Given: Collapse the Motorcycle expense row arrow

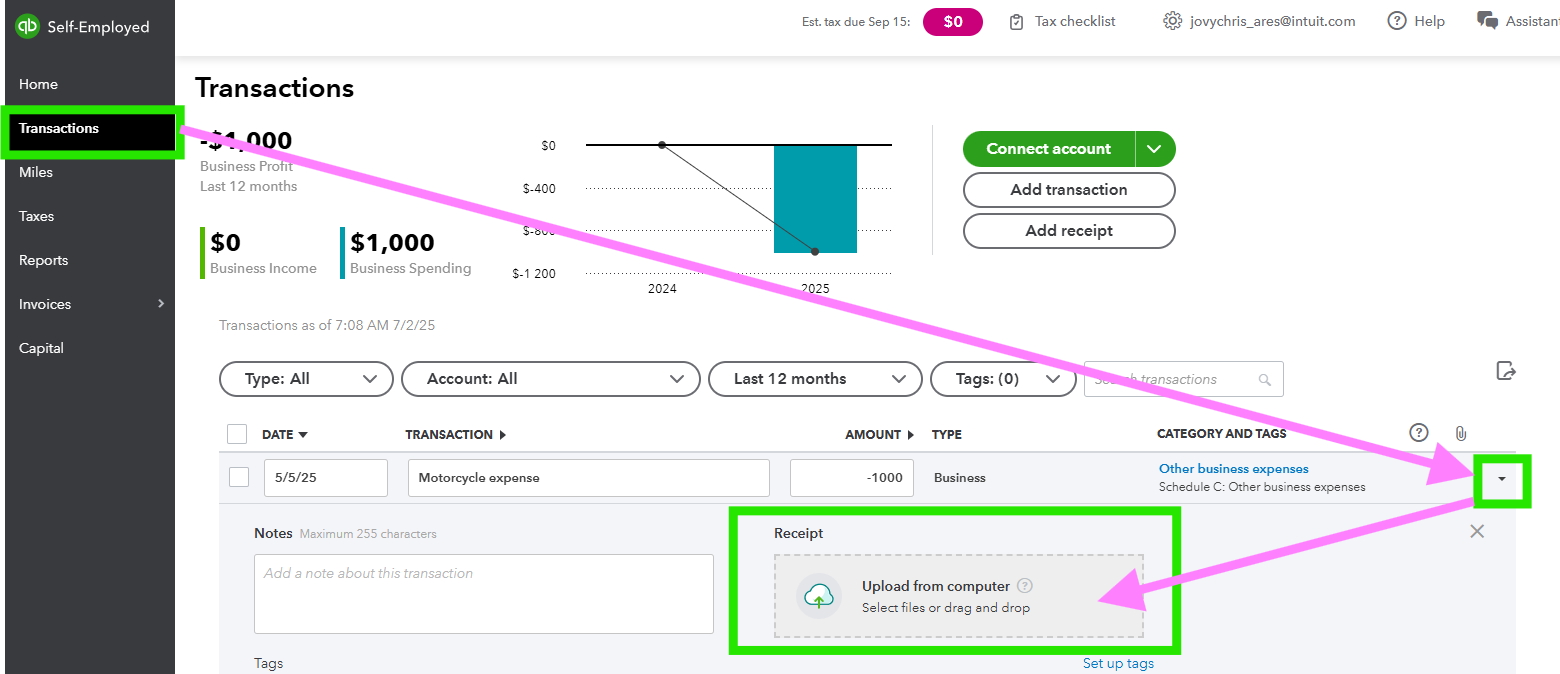Looking at the screenshot, I should click(1502, 480).
